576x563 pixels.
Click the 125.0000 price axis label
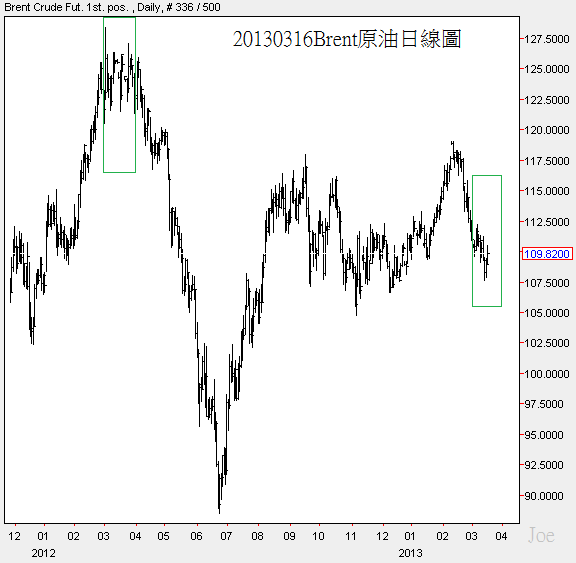tap(547, 69)
